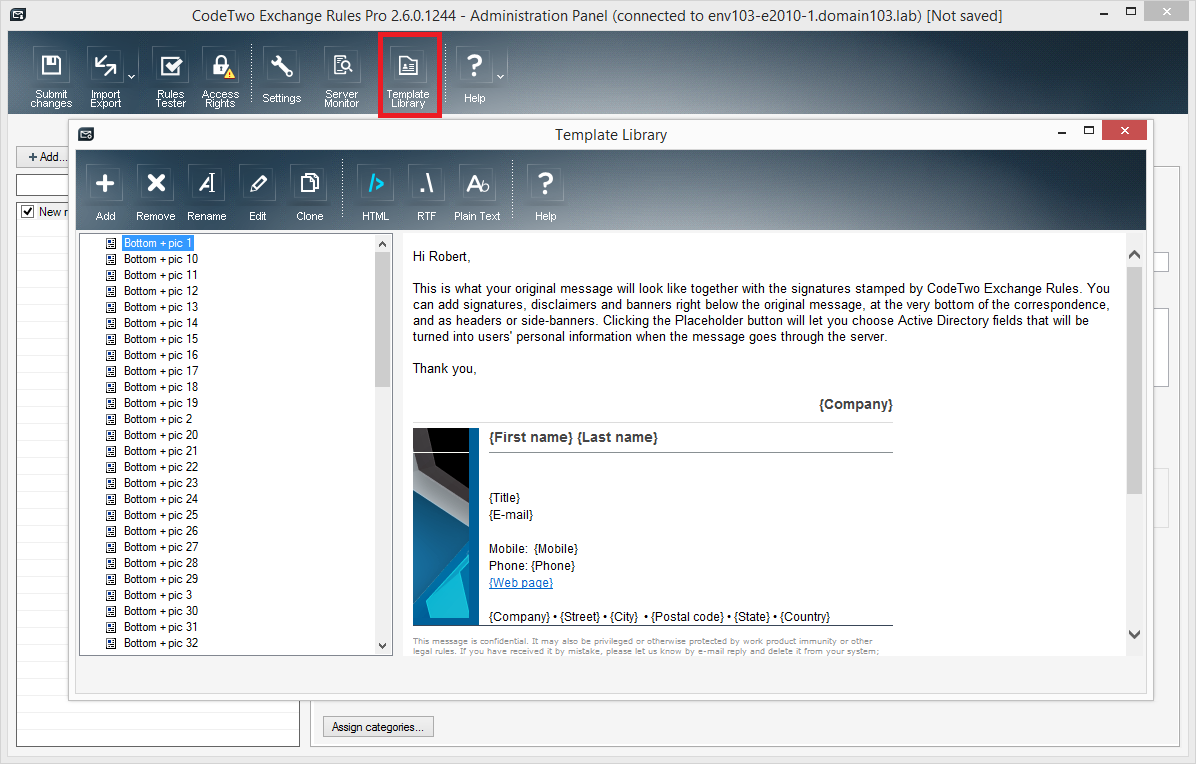Expand the main Help dropdown arrow

[500, 77]
